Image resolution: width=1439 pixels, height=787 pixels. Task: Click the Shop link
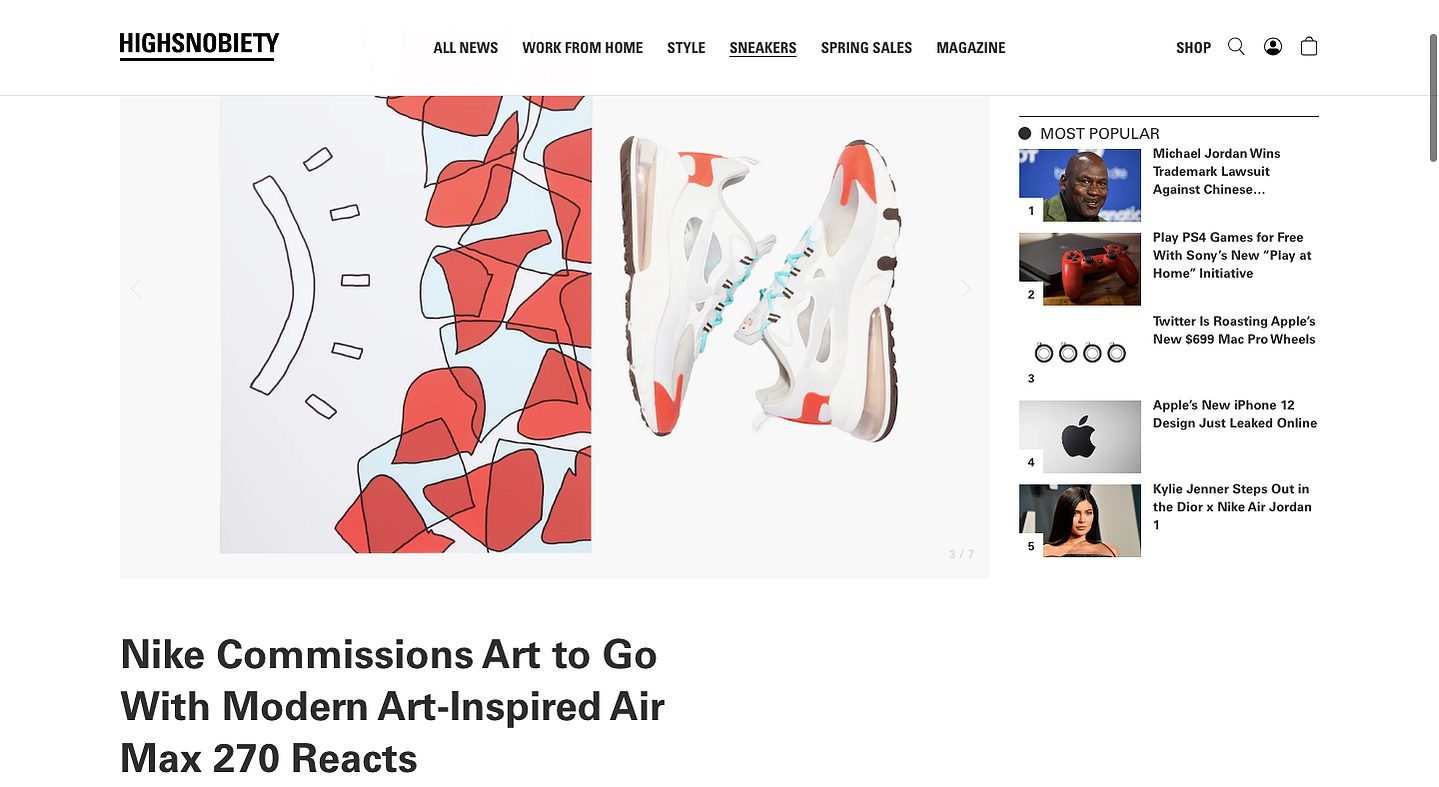click(x=1193, y=48)
